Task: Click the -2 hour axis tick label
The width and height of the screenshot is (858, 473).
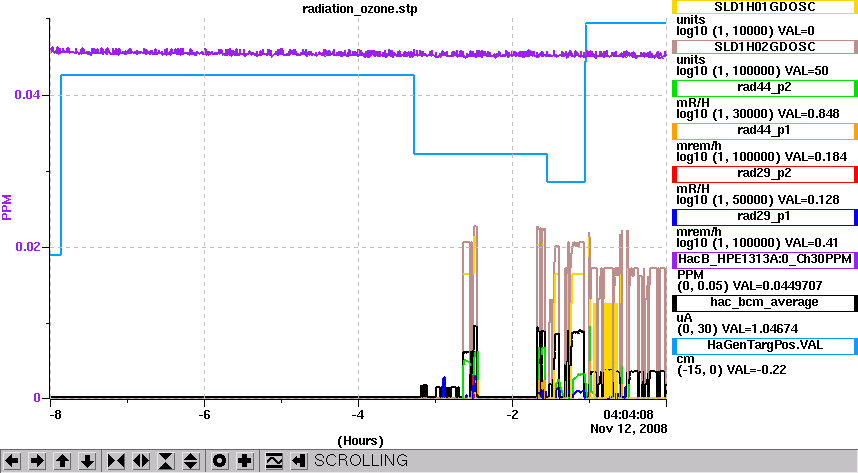Action: 512,414
